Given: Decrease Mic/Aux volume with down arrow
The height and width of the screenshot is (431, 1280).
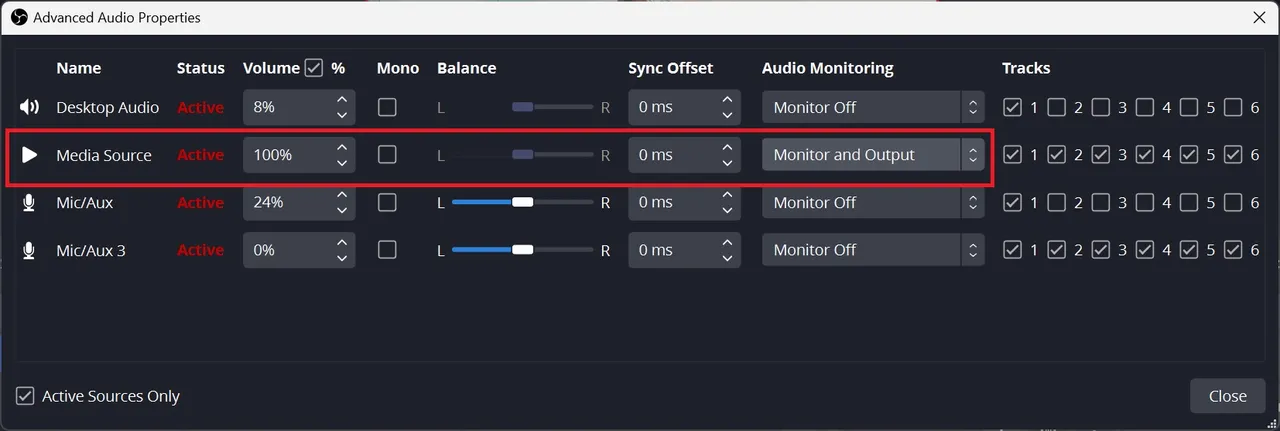Looking at the screenshot, I should coord(342,210).
